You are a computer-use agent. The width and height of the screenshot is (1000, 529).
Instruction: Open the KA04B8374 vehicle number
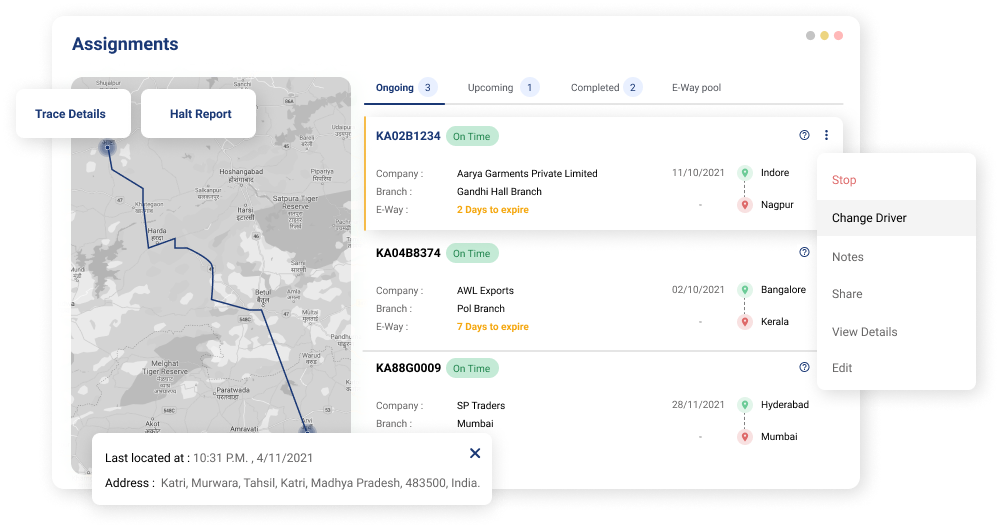(x=408, y=253)
